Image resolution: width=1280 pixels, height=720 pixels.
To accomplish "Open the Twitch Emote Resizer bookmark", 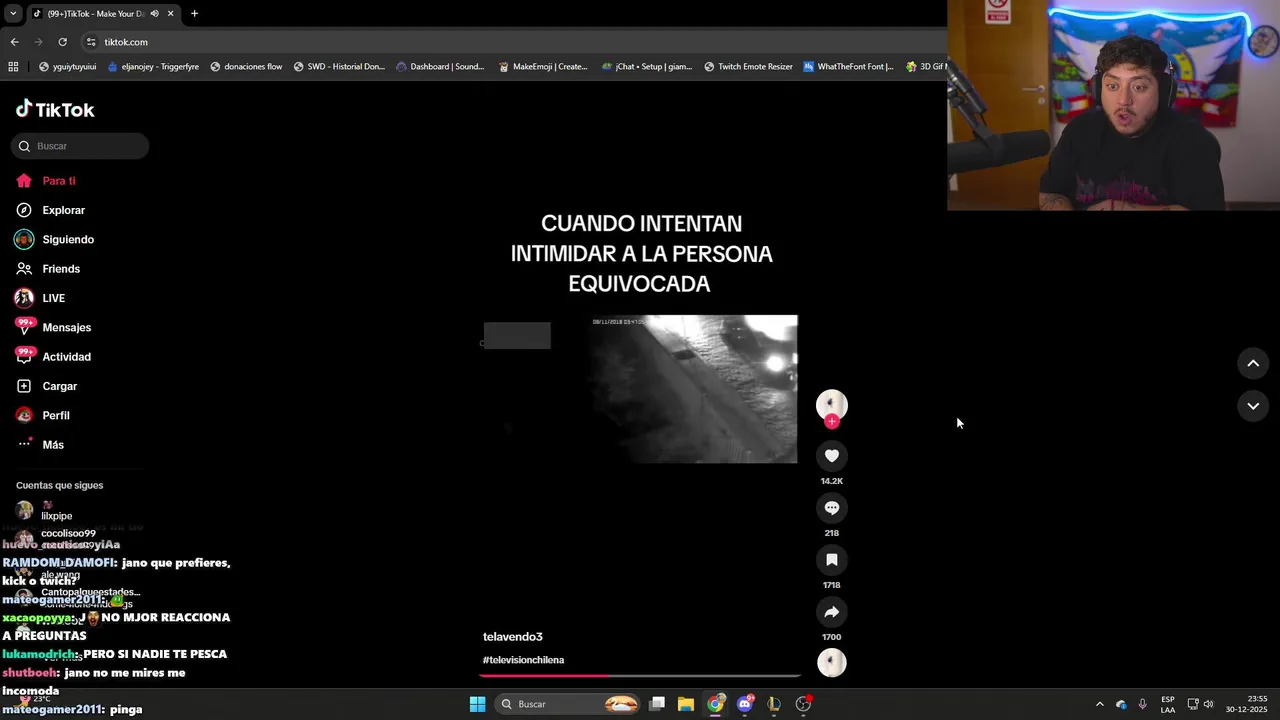I will pos(748,67).
